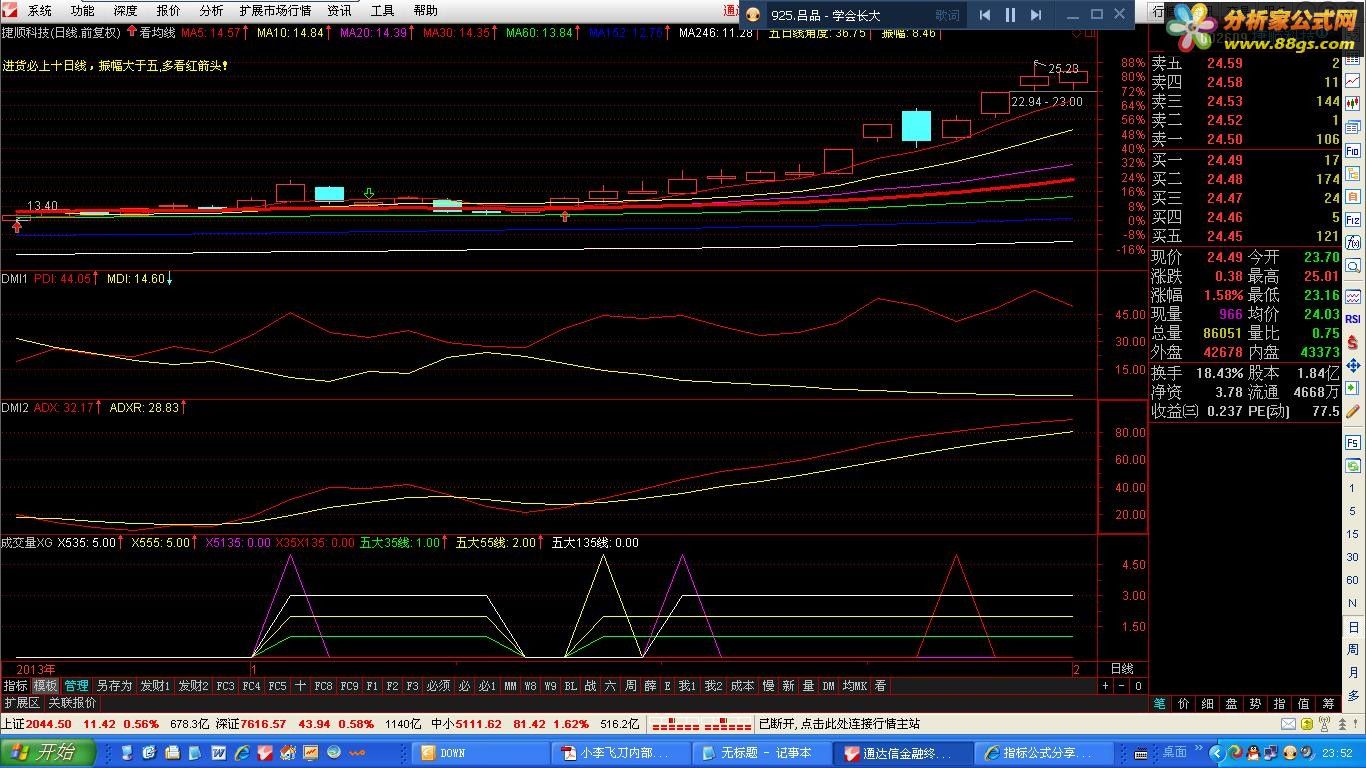Select the 1-minute period button
This screenshot has height=768, width=1366.
click(1353, 488)
